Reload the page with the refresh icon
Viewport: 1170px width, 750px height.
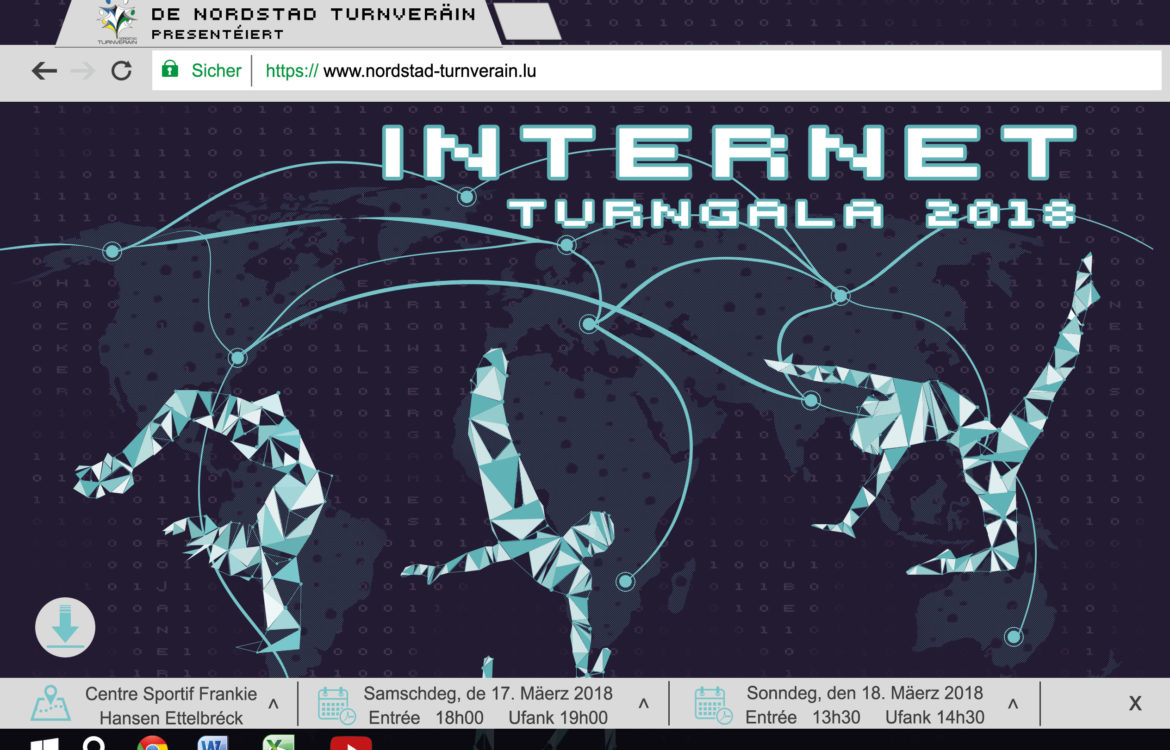click(x=121, y=71)
